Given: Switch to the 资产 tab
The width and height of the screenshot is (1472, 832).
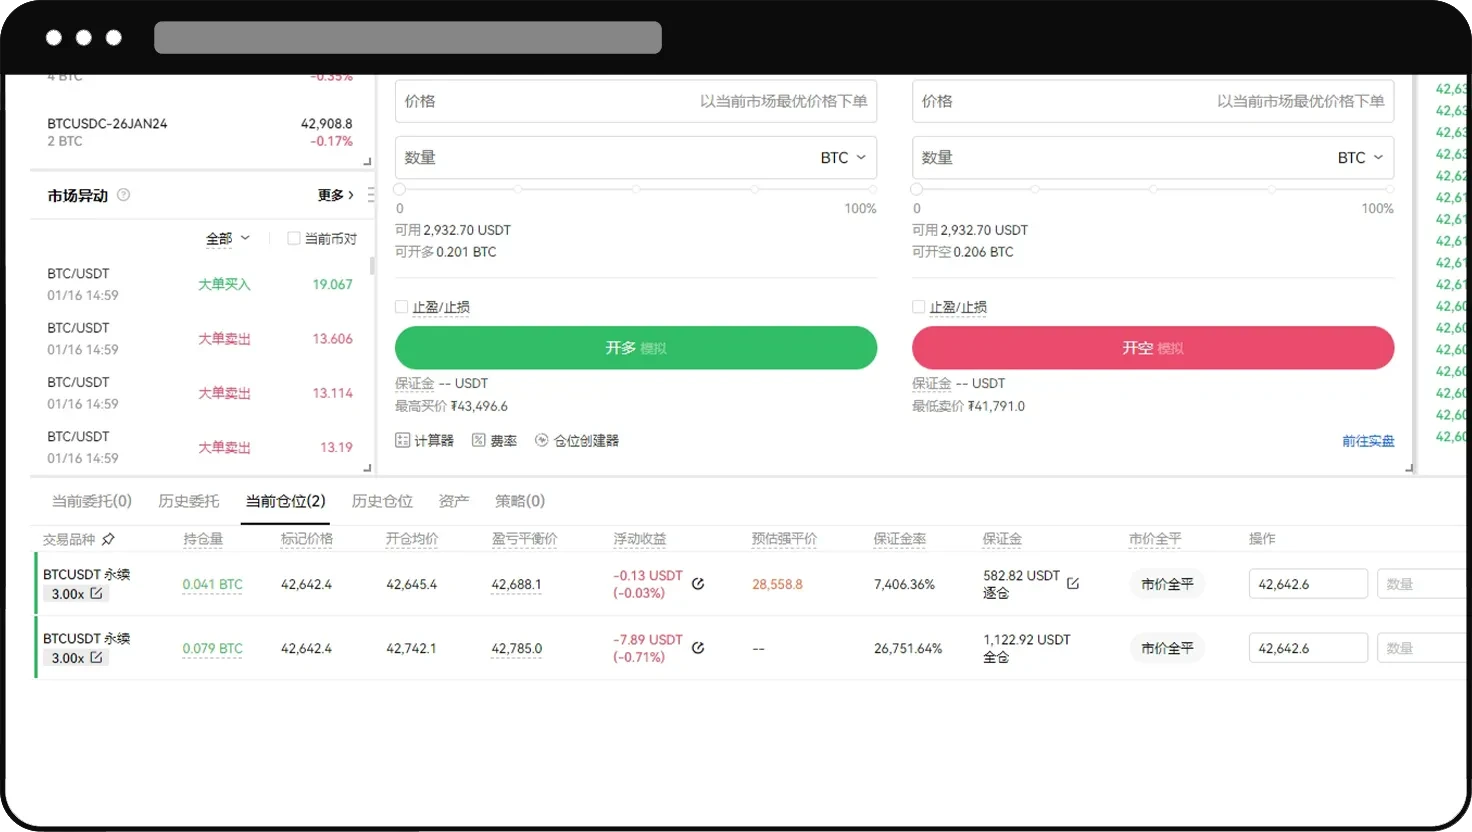Looking at the screenshot, I should [x=453, y=501].
